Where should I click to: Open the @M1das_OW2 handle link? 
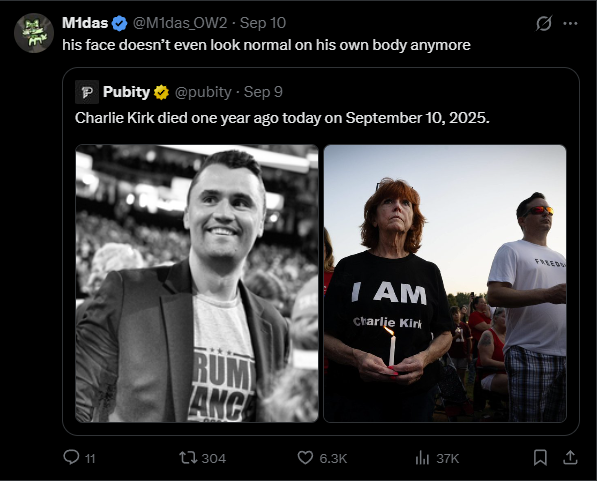click(x=180, y=23)
